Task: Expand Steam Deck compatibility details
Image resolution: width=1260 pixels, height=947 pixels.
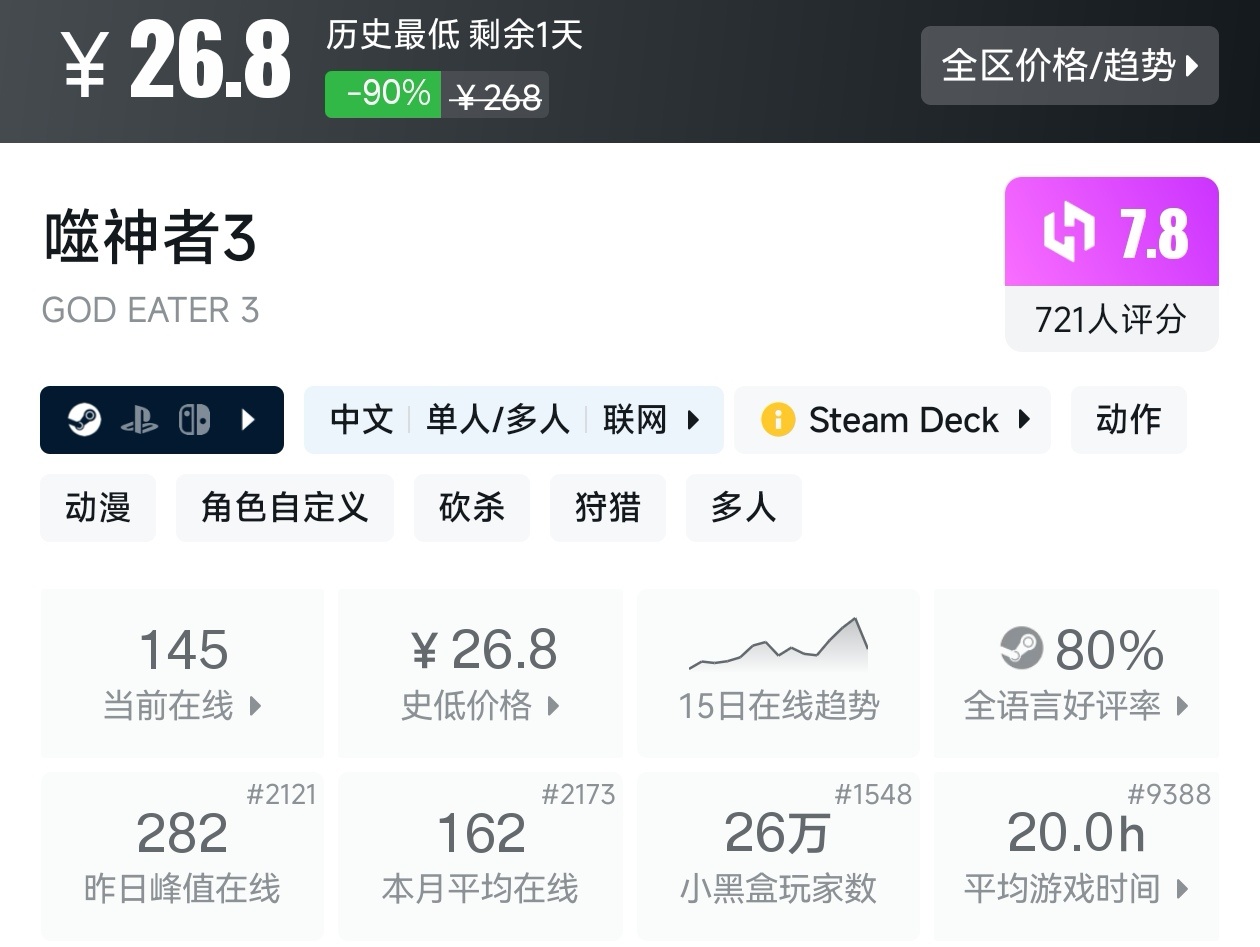Action: click(x=1024, y=420)
